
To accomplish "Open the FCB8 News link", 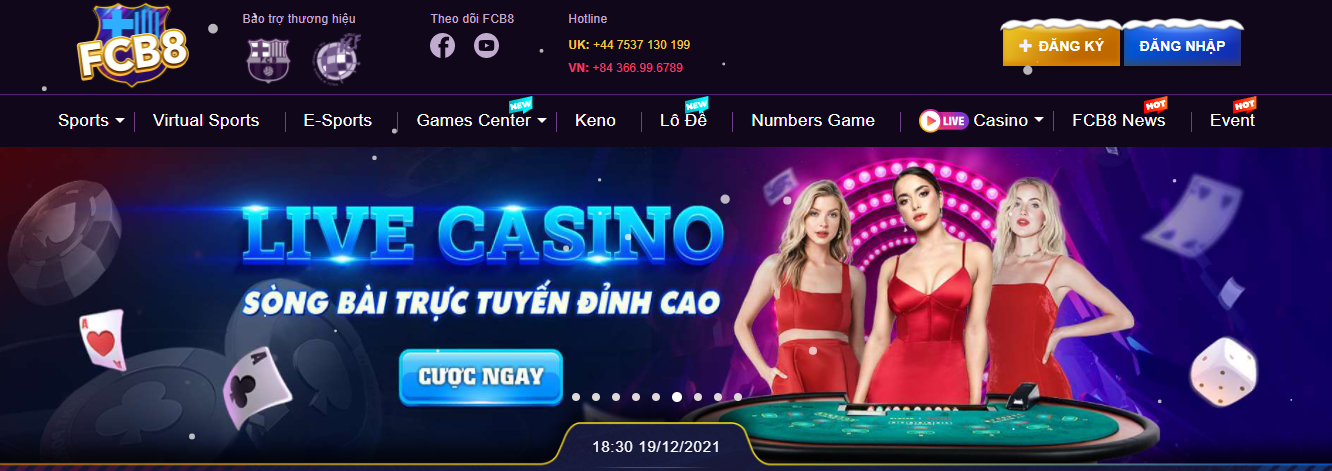I will click(x=1118, y=120).
